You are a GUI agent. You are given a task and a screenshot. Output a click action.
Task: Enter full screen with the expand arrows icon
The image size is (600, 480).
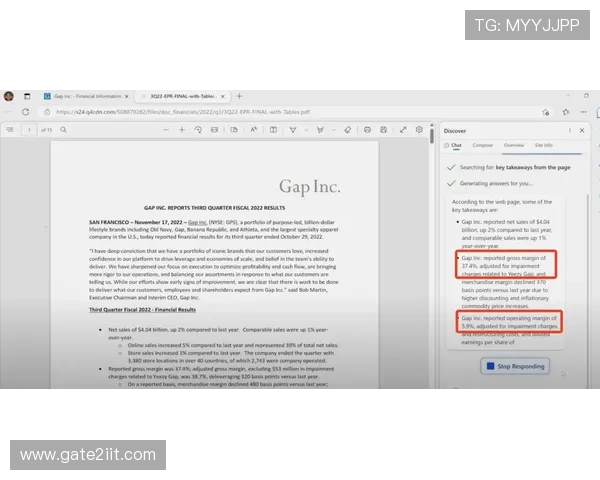(401, 129)
